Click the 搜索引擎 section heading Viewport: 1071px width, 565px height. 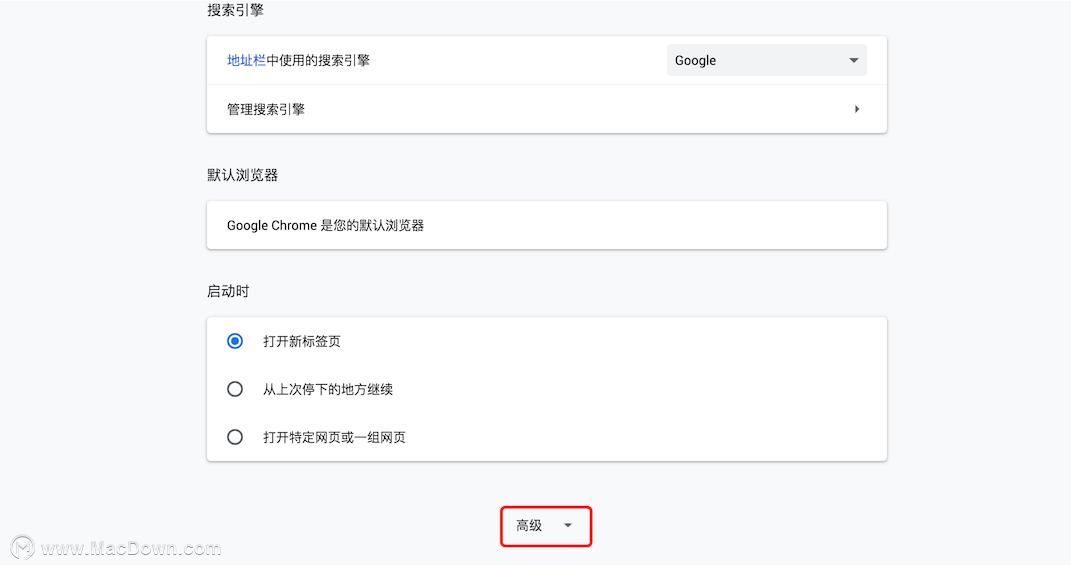(235, 10)
